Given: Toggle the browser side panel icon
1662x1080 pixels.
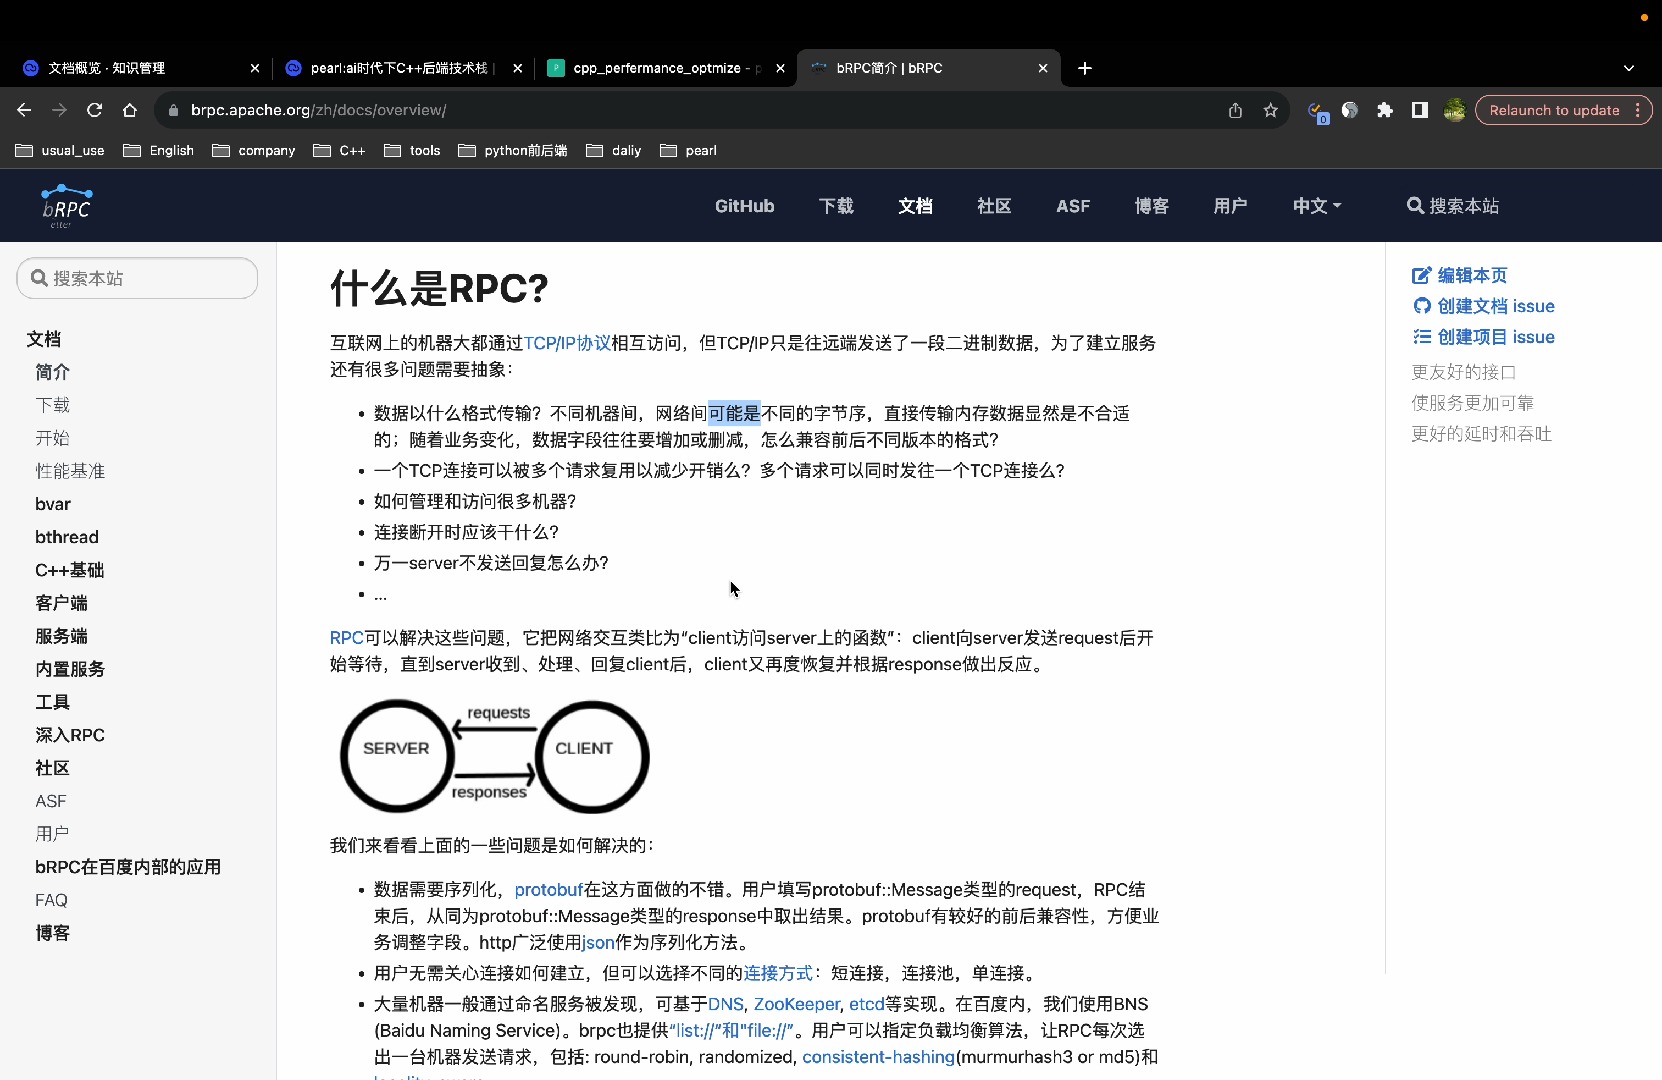Looking at the screenshot, I should click(x=1419, y=110).
